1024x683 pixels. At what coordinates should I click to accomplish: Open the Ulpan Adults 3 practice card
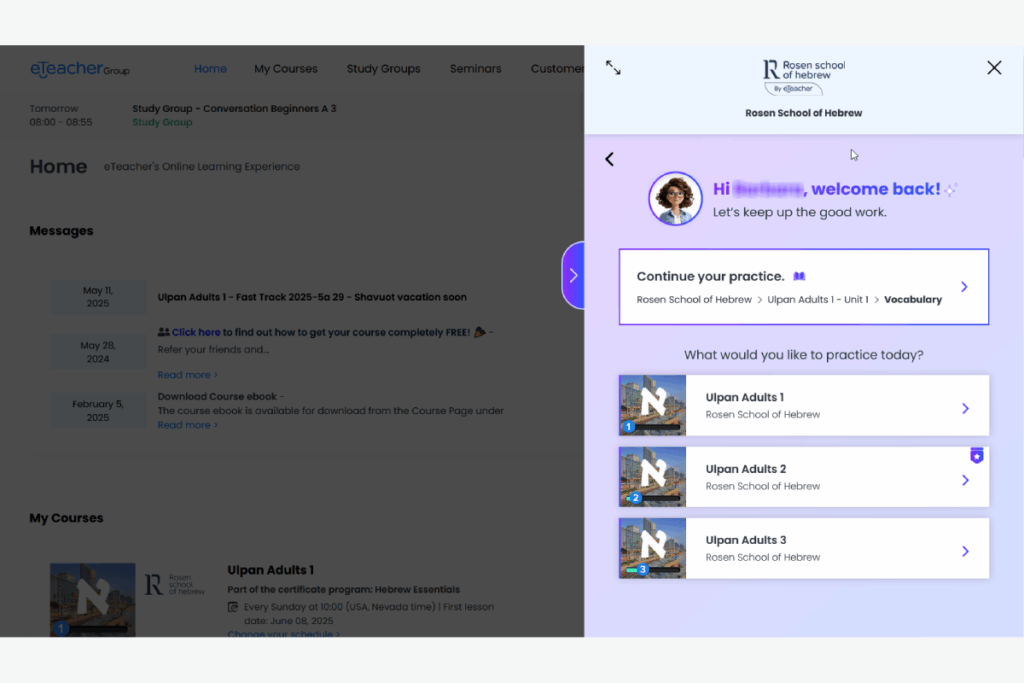click(803, 548)
